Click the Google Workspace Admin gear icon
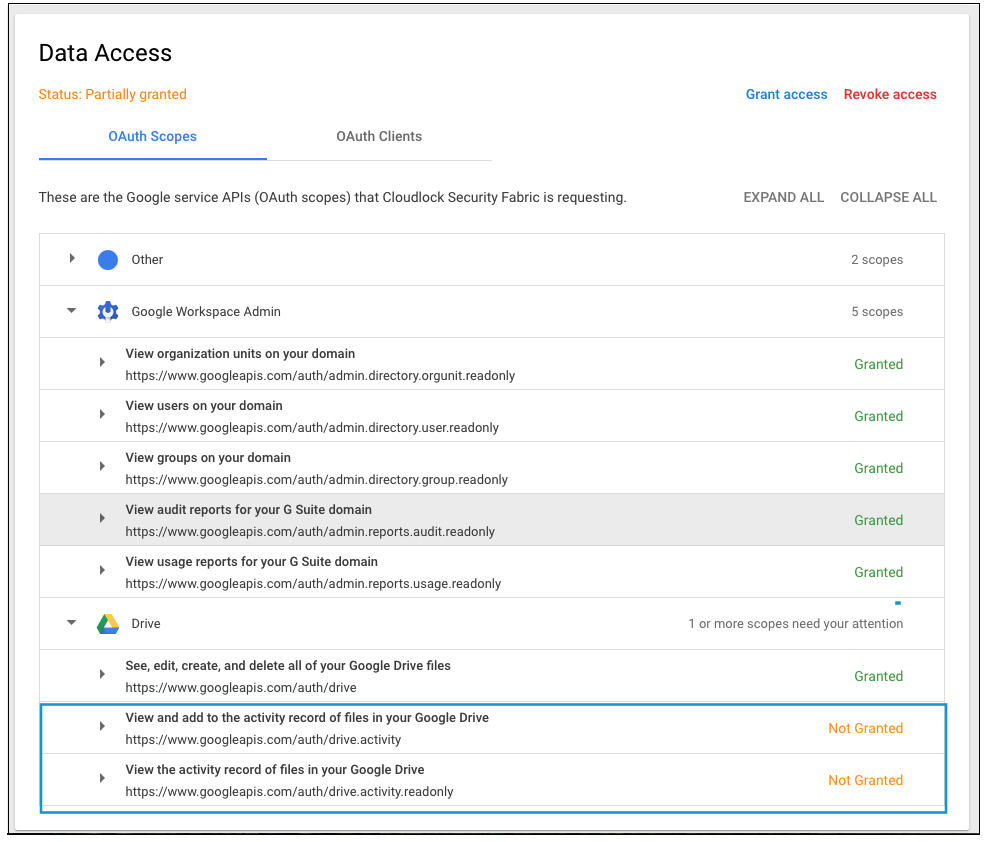The width and height of the screenshot is (984, 842). (x=108, y=311)
